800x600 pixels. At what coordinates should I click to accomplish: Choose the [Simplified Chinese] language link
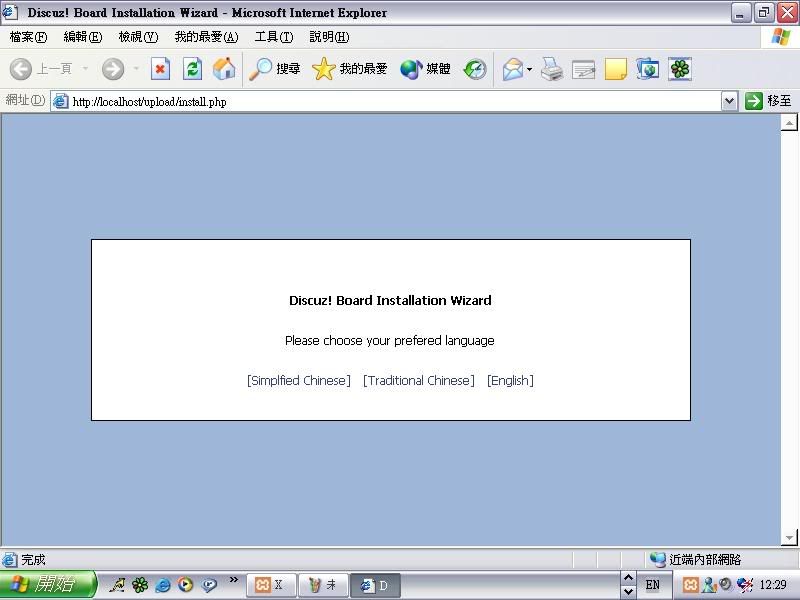[x=298, y=381]
